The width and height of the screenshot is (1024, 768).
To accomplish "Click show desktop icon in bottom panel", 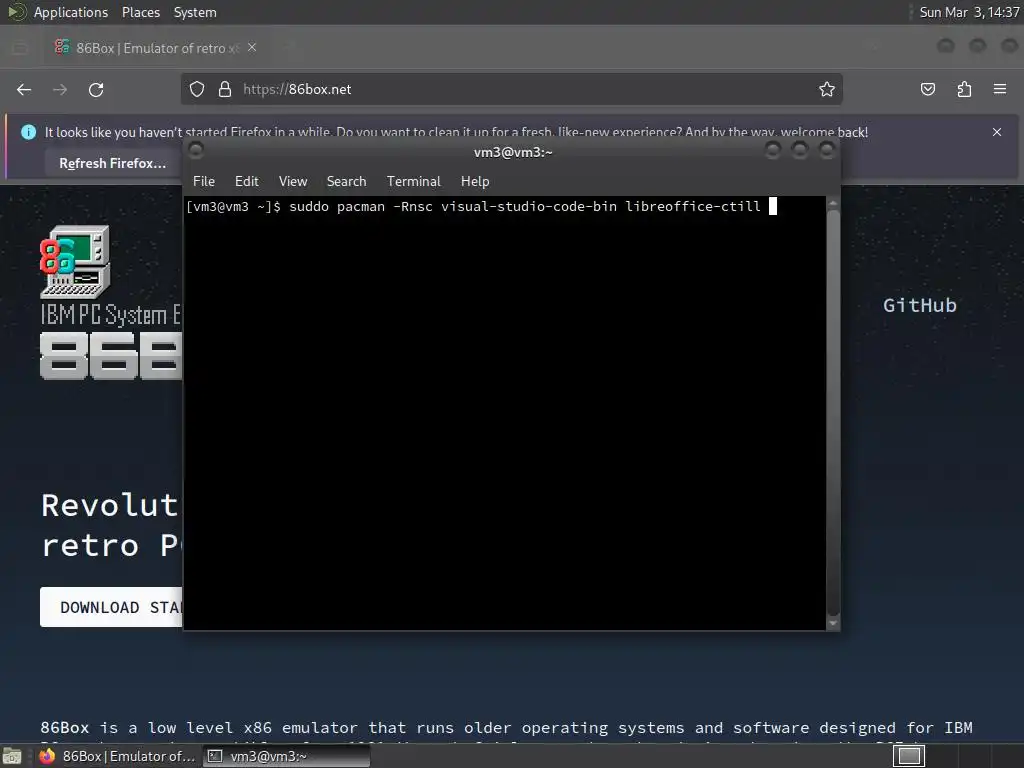I will [12, 756].
